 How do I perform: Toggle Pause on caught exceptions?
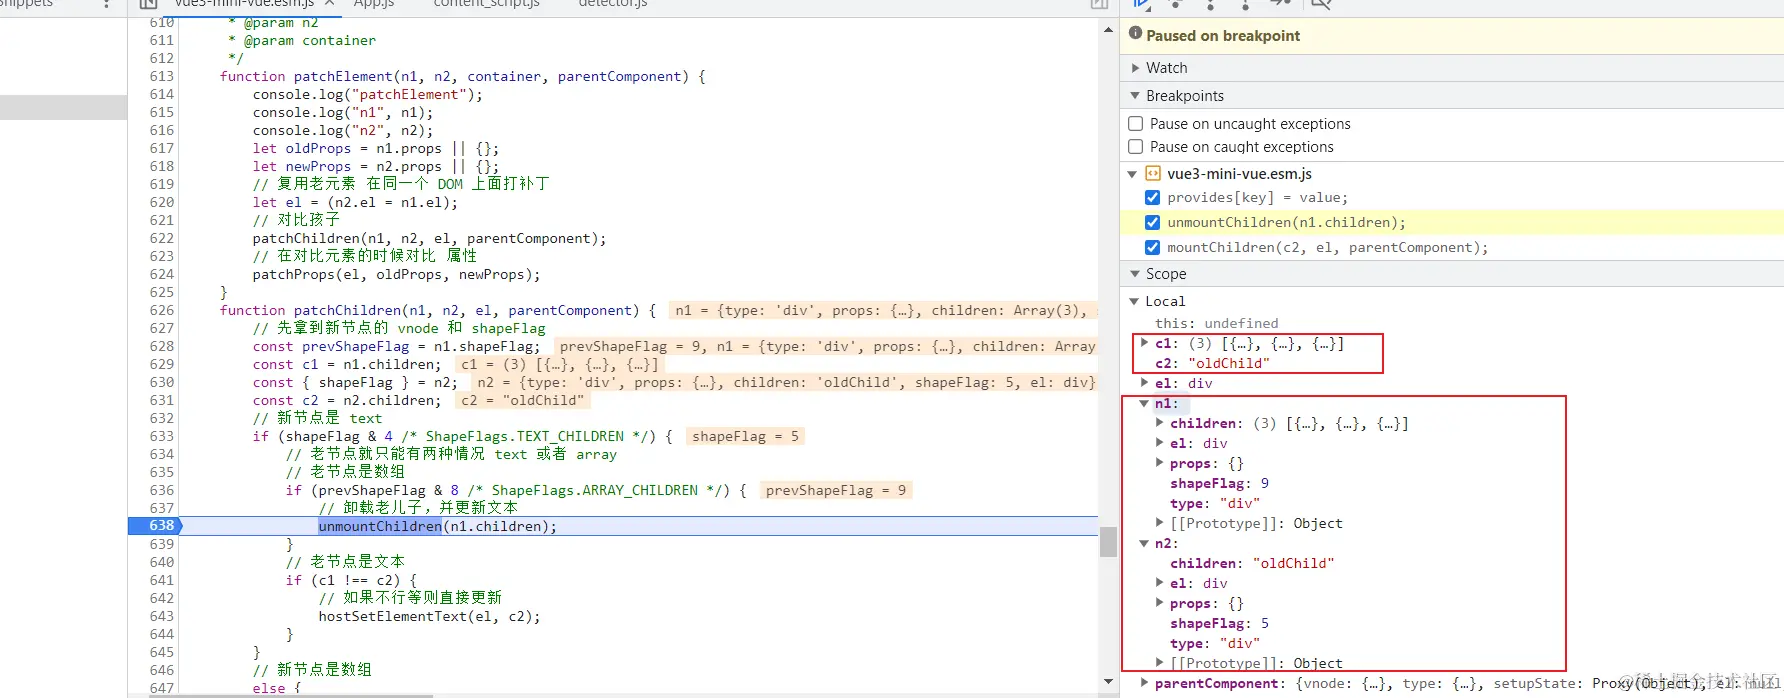tap(1135, 147)
